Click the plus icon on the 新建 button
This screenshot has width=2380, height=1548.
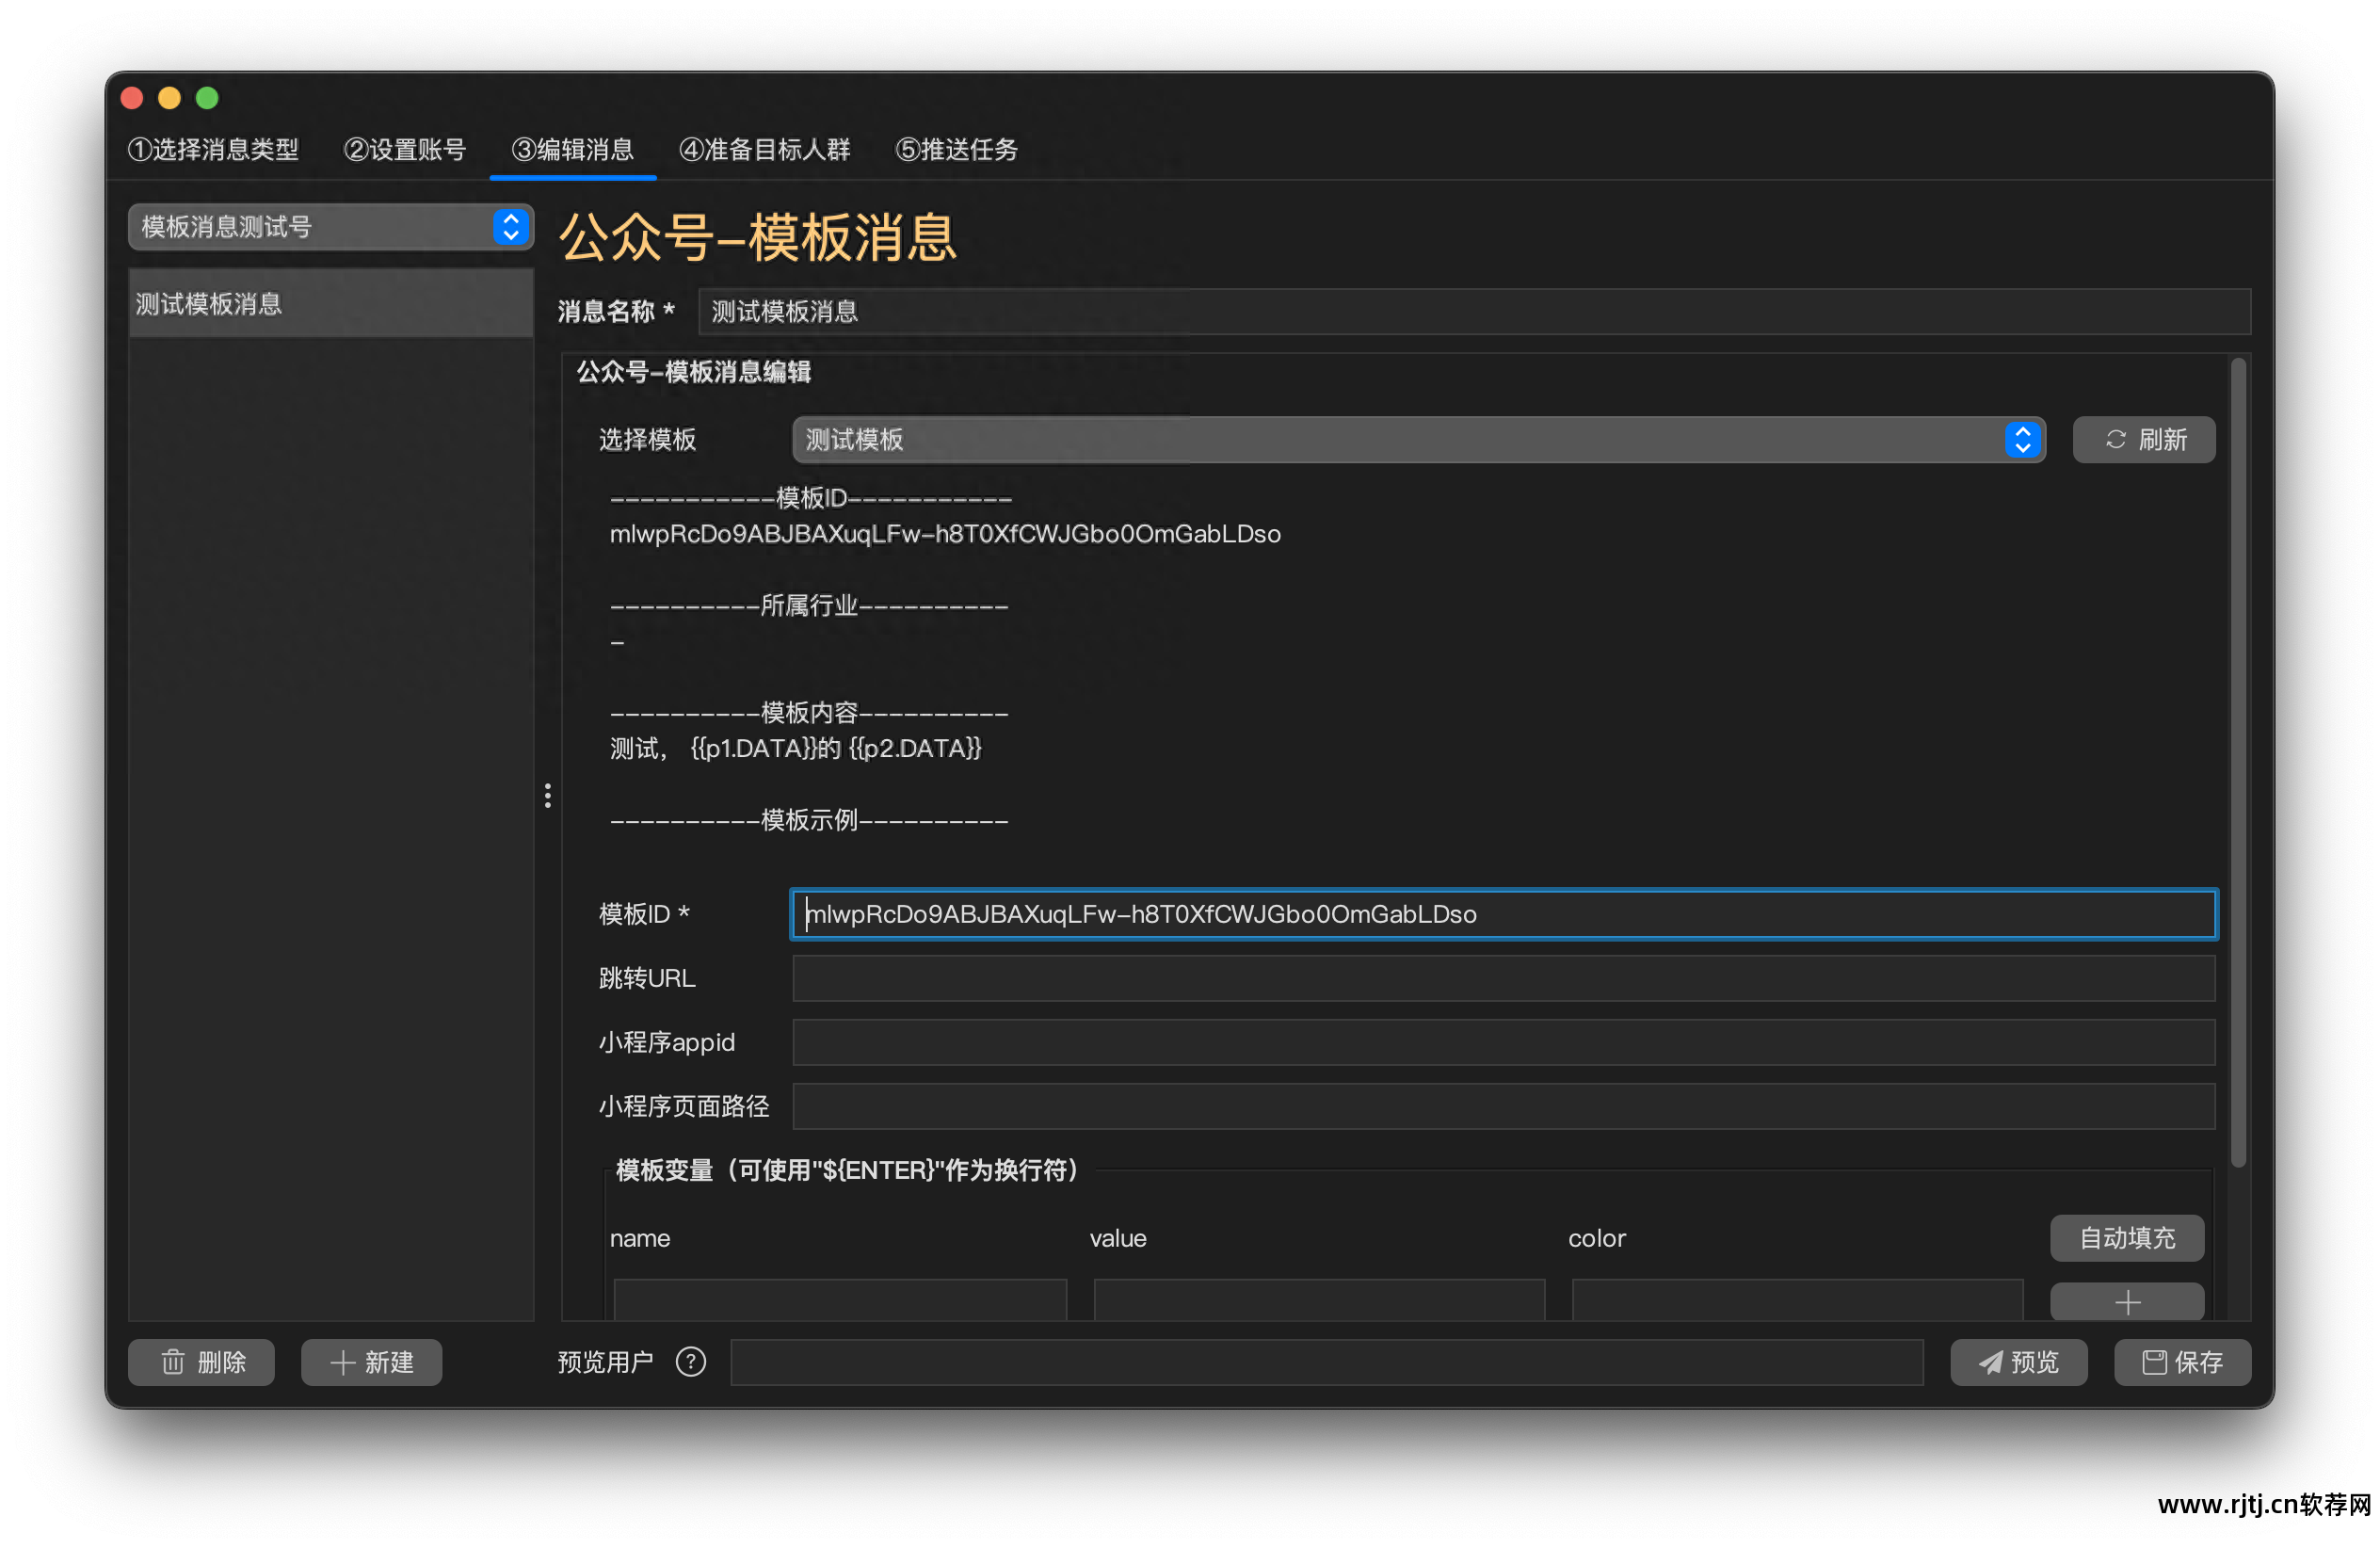tap(342, 1362)
